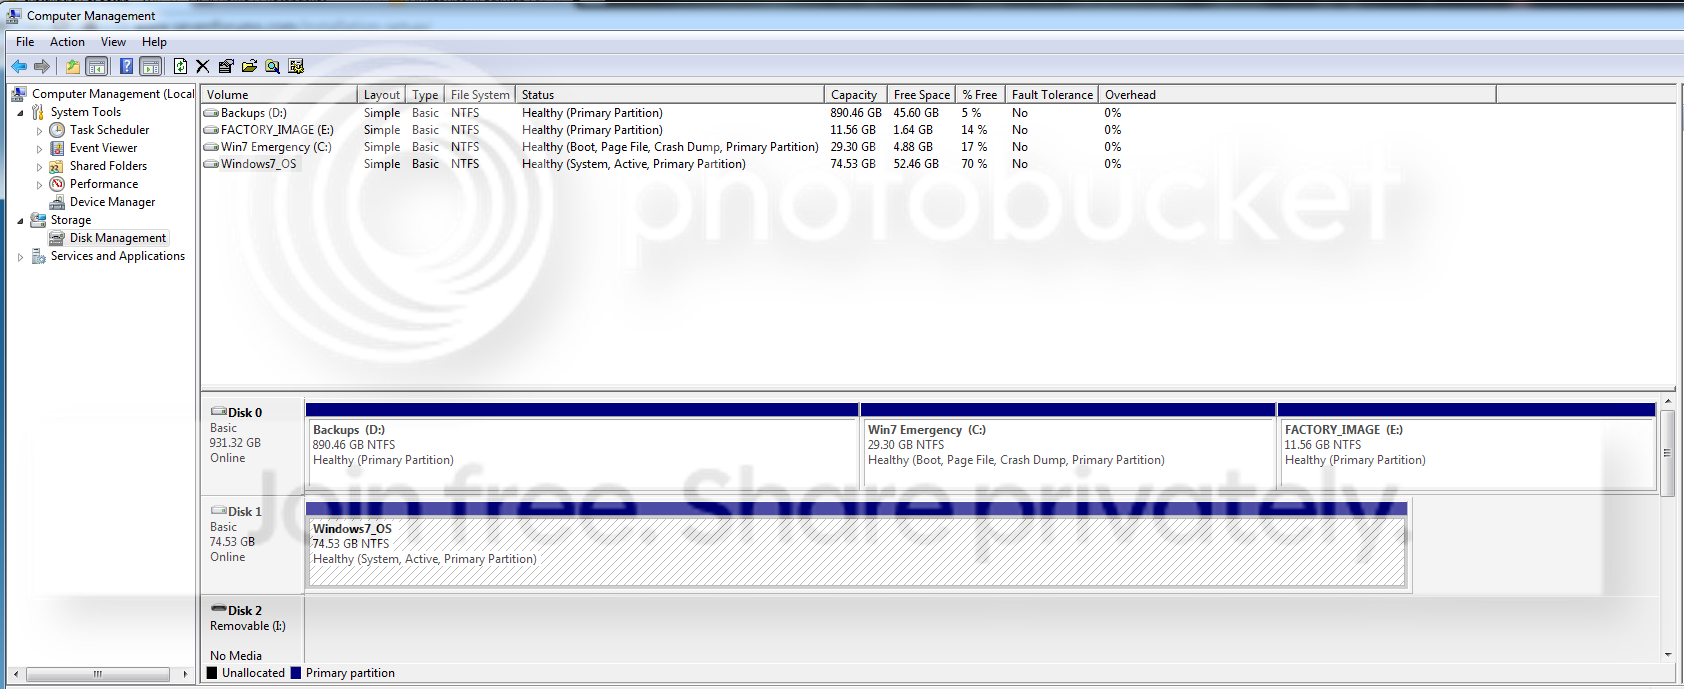The width and height of the screenshot is (1684, 689).
Task: Open the Help menu
Action: click(x=154, y=42)
